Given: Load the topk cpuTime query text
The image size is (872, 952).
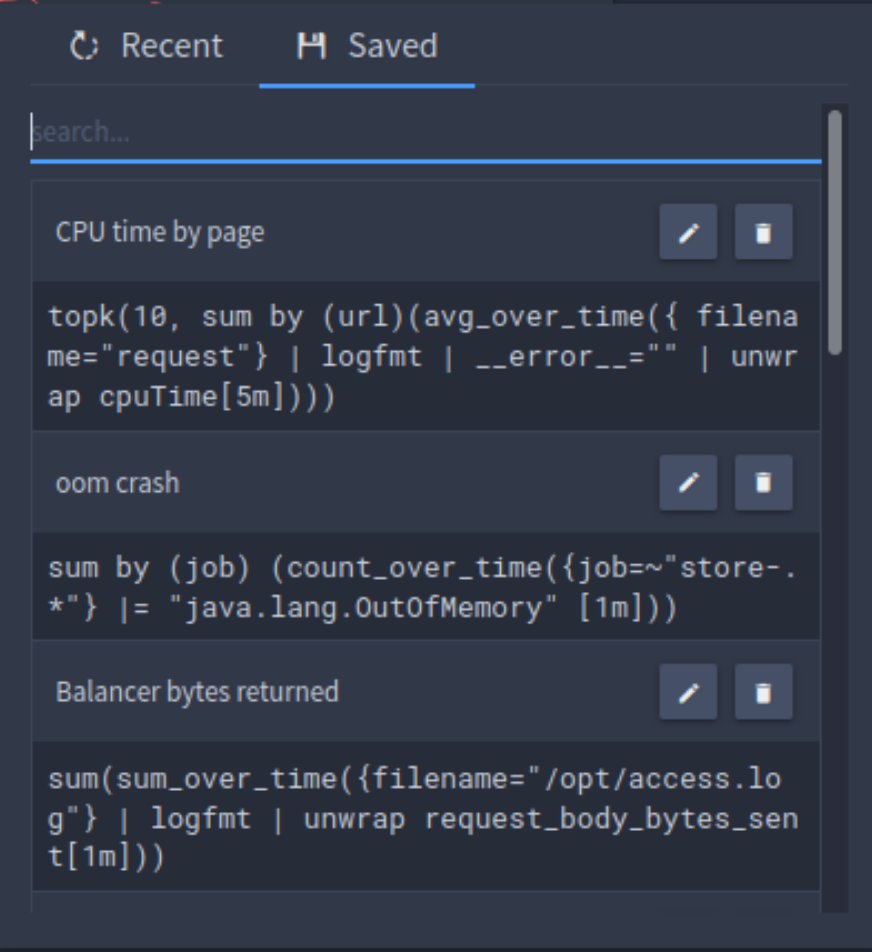Looking at the screenshot, I should point(426,356).
